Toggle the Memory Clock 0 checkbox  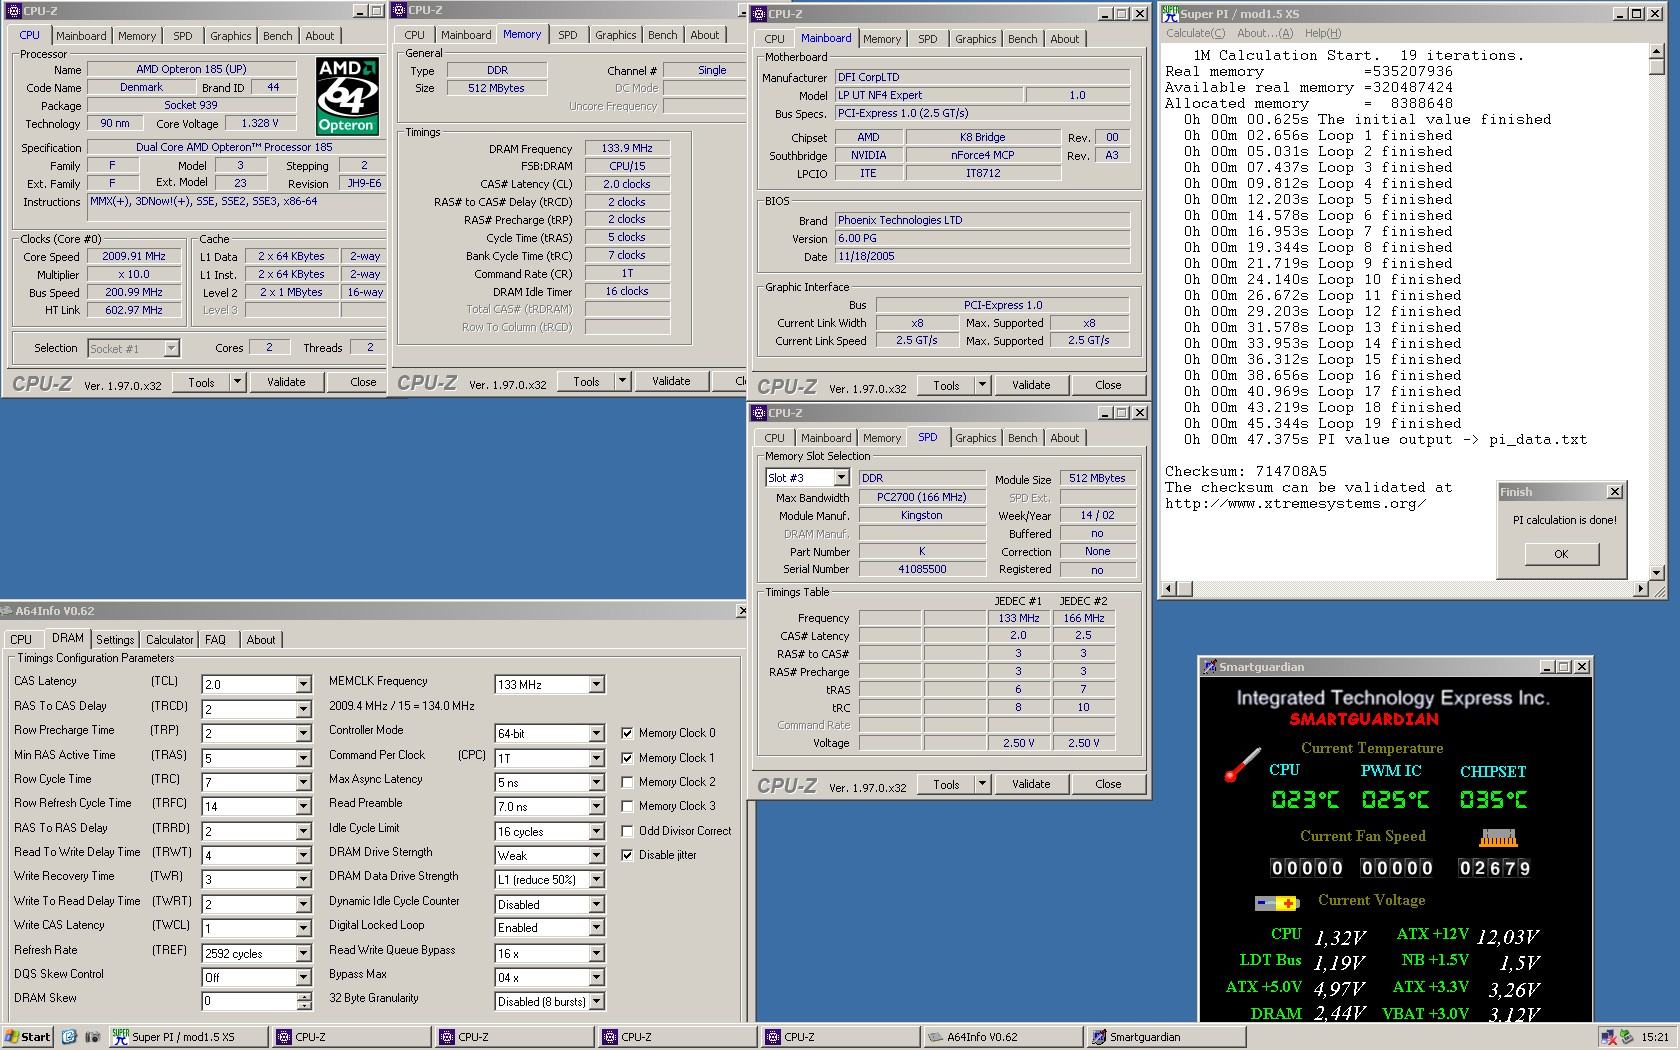(x=627, y=733)
